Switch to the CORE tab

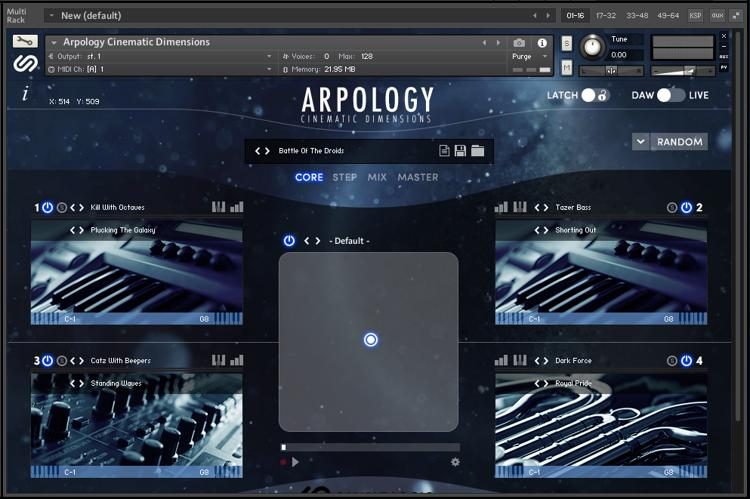pyautogui.click(x=309, y=177)
